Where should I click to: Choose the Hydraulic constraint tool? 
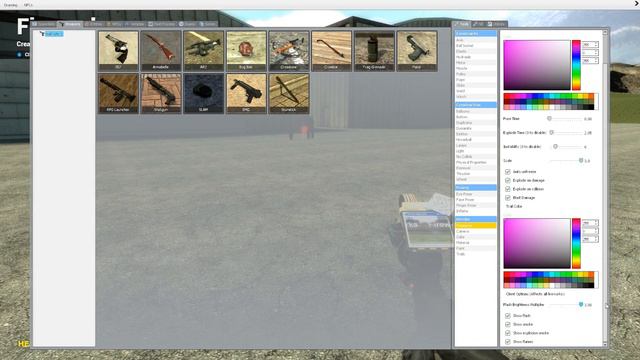(x=476, y=57)
